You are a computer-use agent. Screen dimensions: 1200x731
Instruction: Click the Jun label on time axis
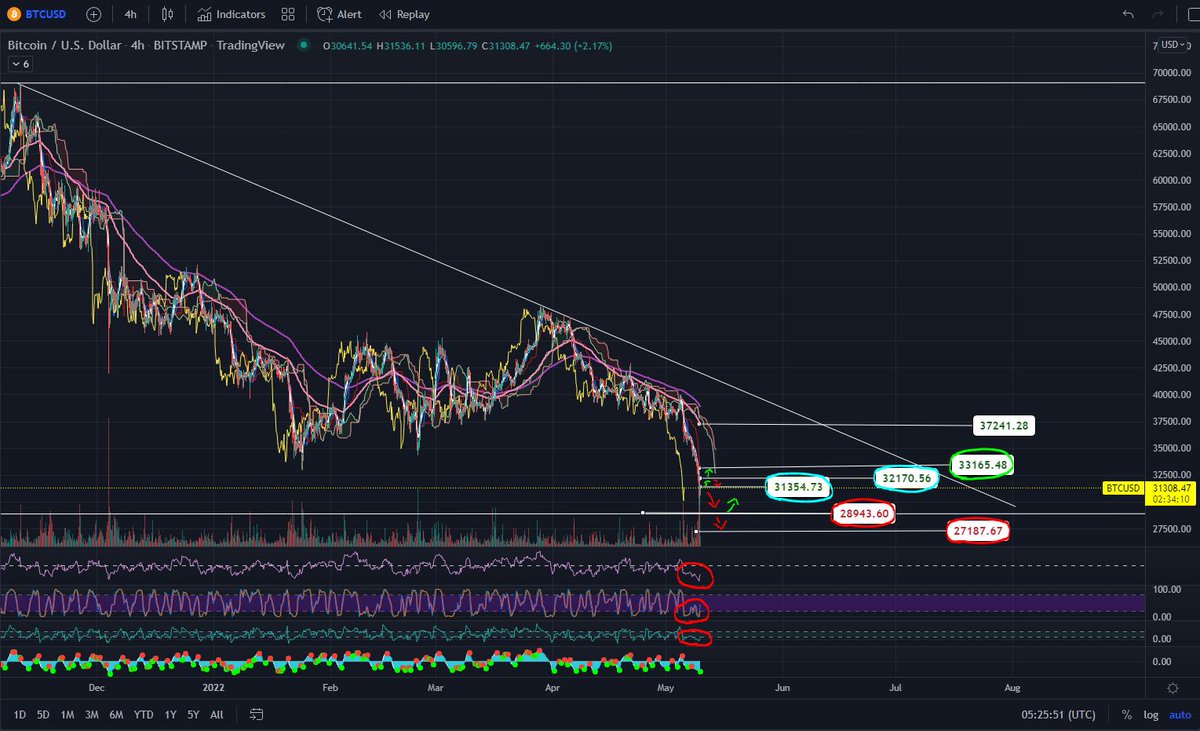click(x=782, y=687)
